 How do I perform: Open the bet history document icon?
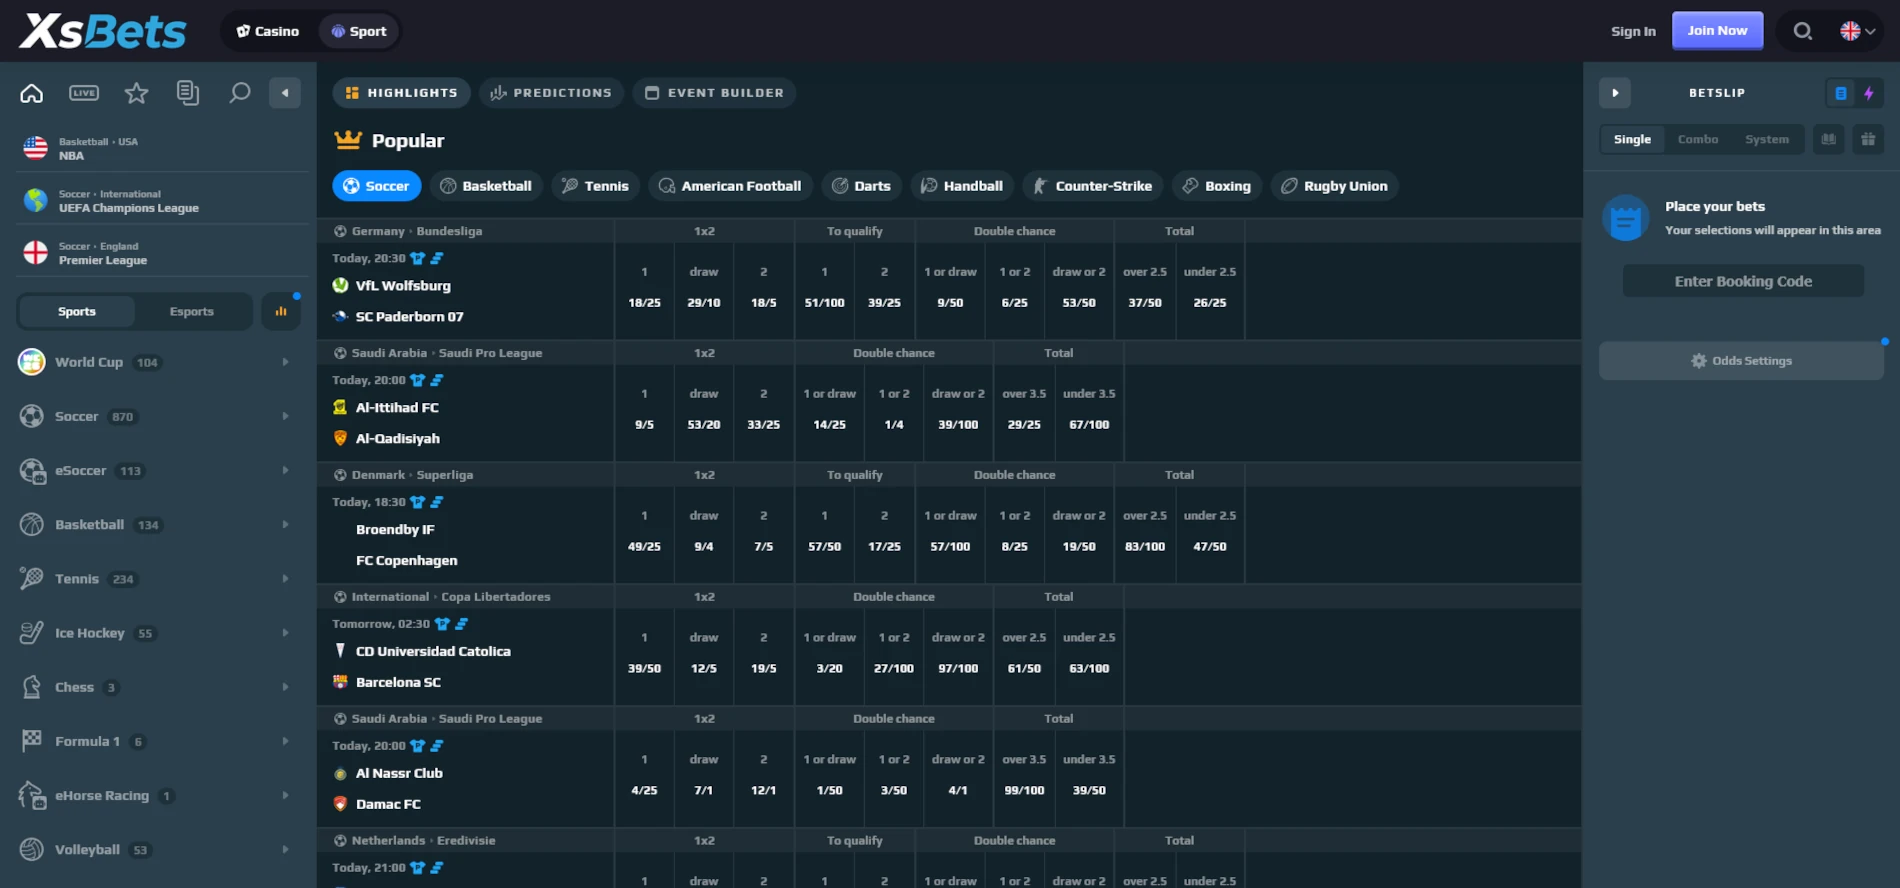(187, 93)
